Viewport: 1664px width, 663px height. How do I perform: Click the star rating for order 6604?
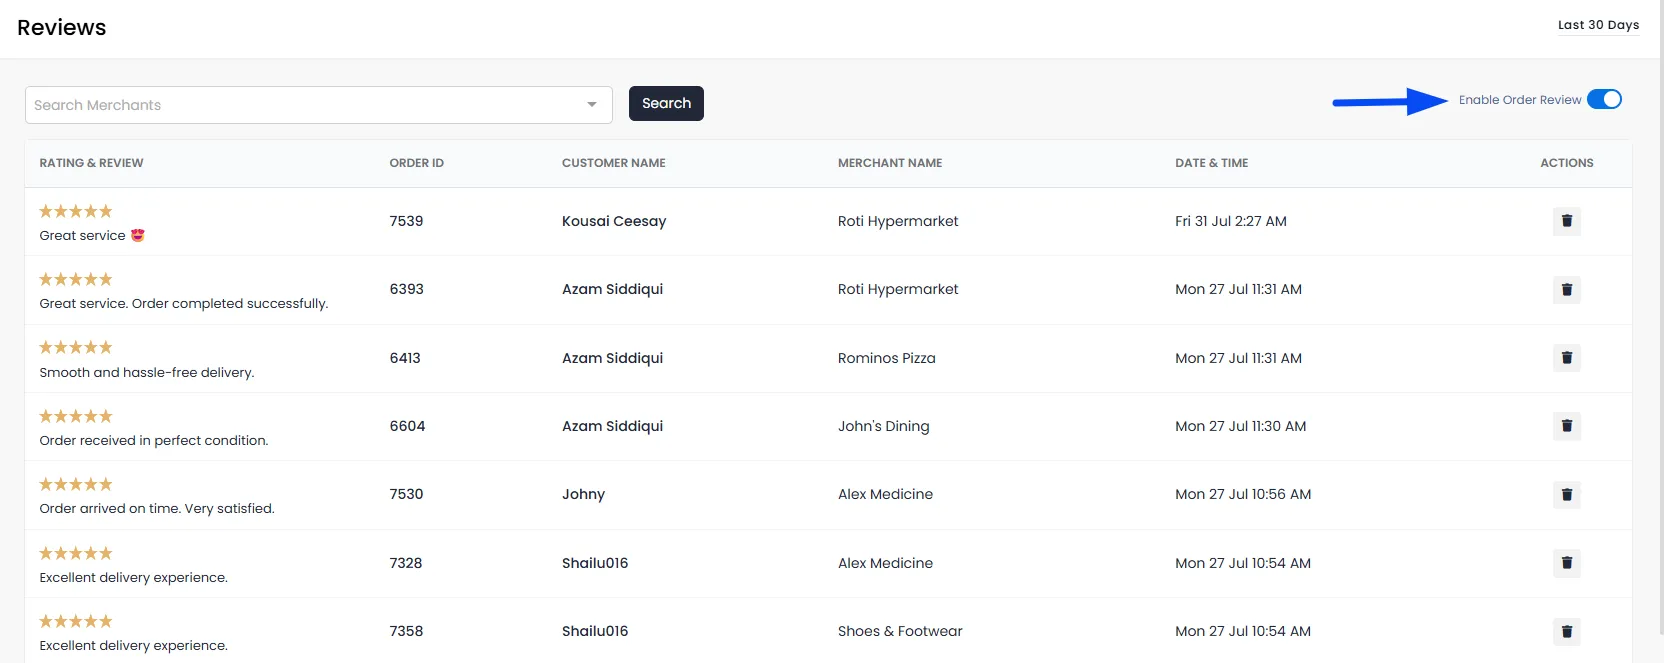pos(76,416)
